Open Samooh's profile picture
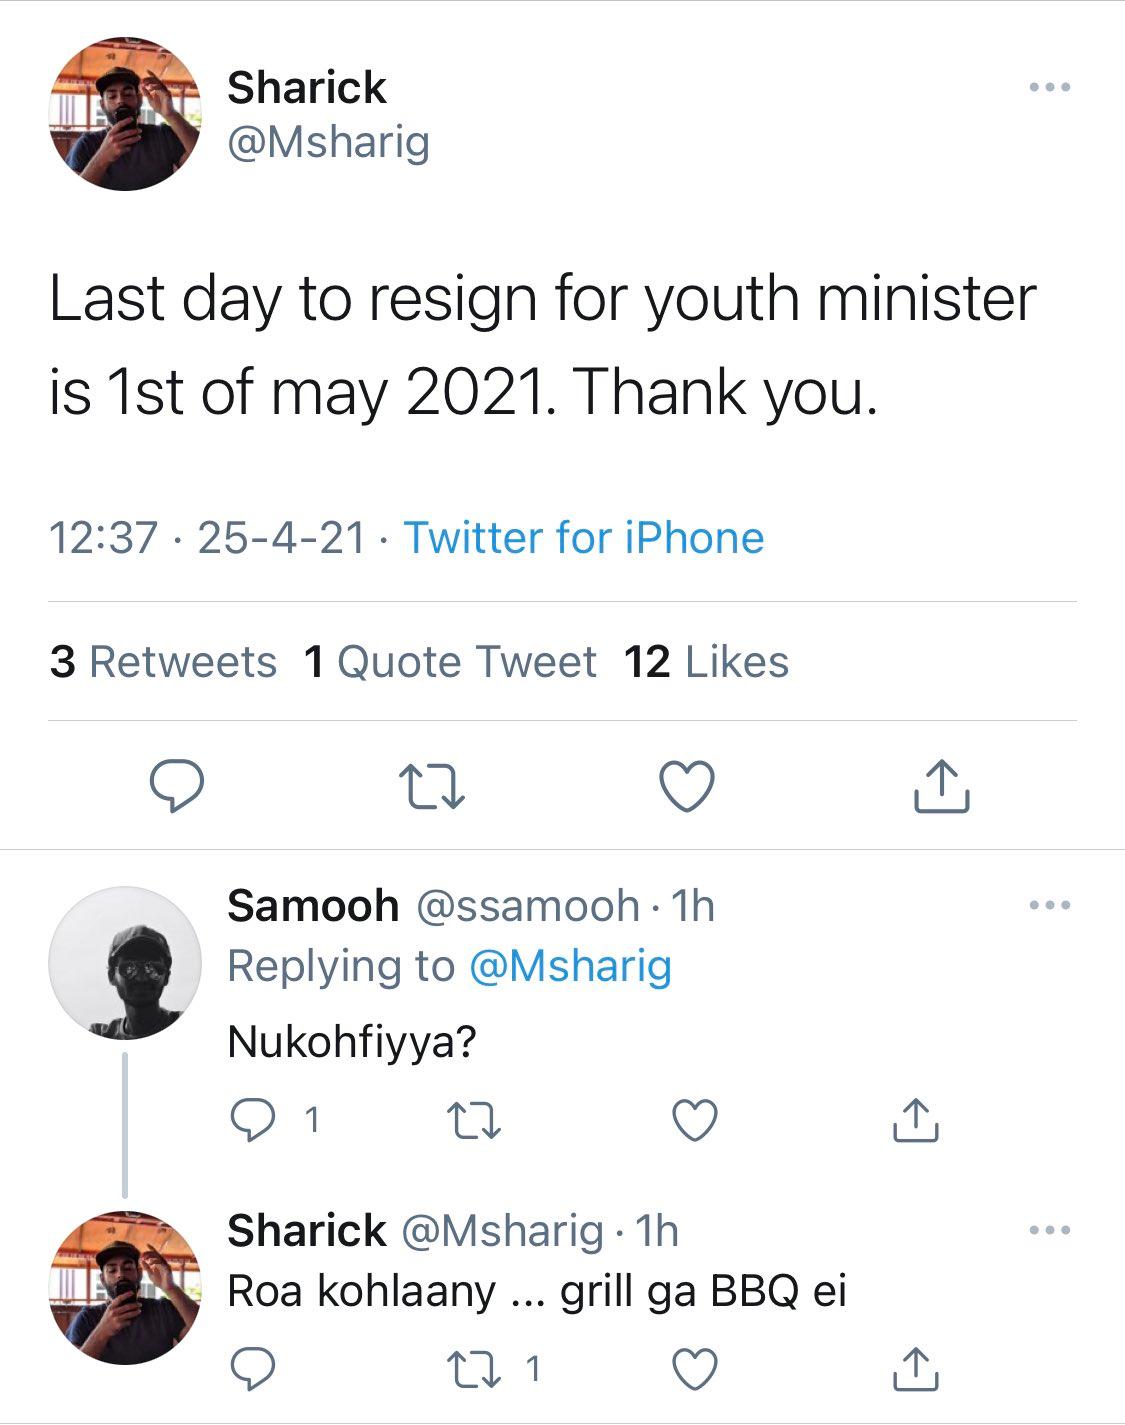The image size is (1125, 1425). [125, 962]
